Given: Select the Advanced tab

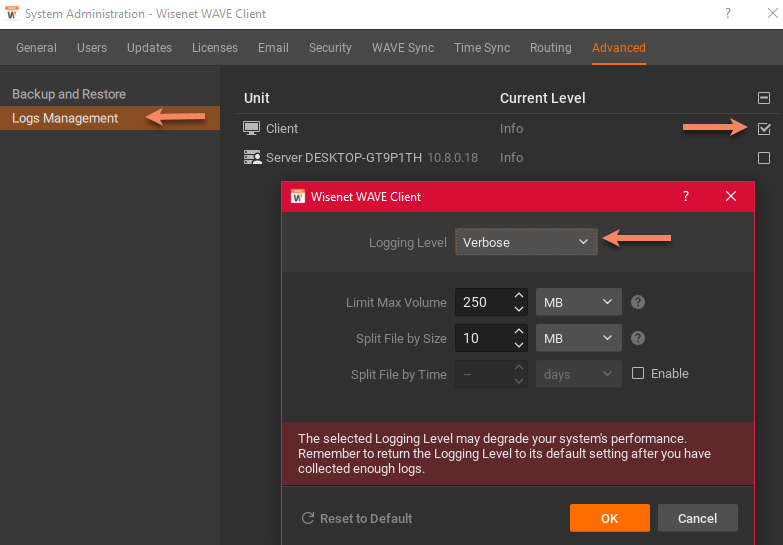Looking at the screenshot, I should coord(619,47).
